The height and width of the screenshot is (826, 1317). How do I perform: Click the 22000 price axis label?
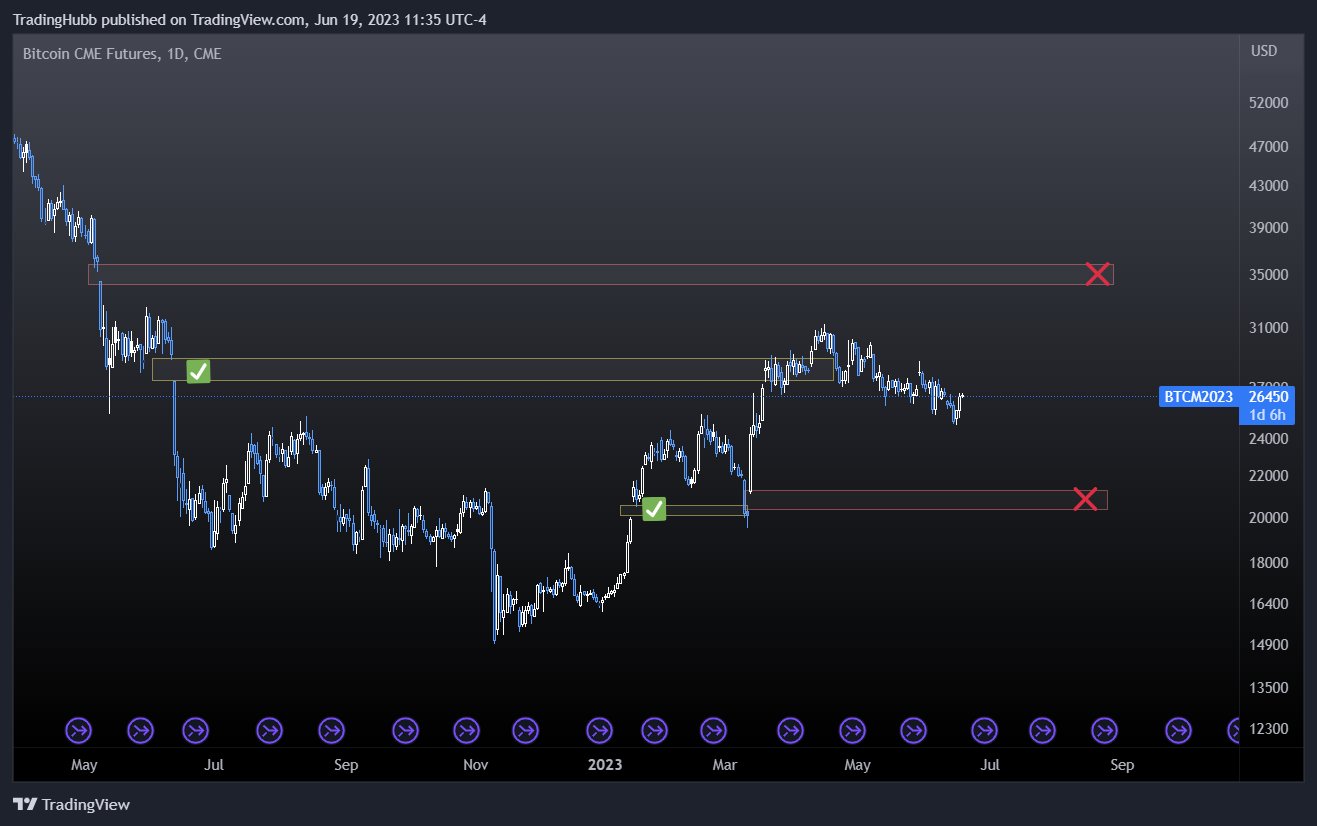(1268, 476)
